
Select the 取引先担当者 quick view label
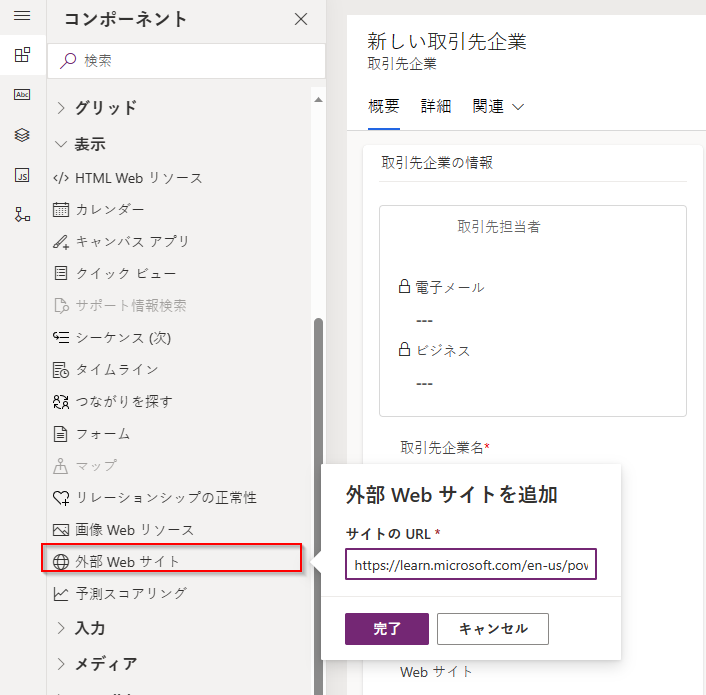498,227
